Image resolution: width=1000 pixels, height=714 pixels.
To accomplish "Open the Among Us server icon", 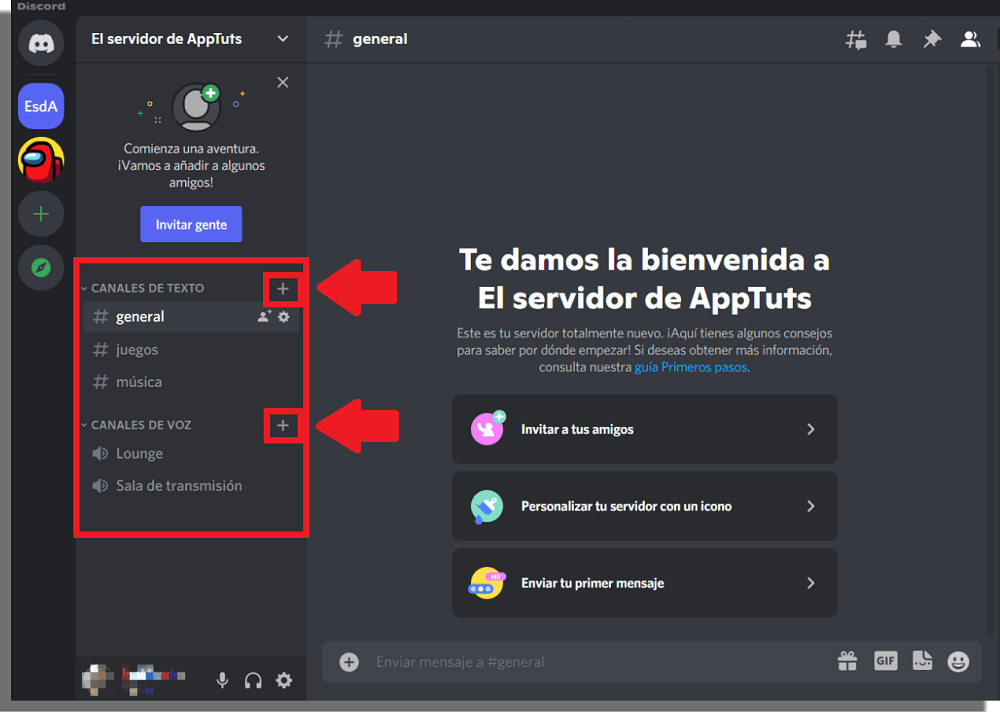I will [x=41, y=160].
